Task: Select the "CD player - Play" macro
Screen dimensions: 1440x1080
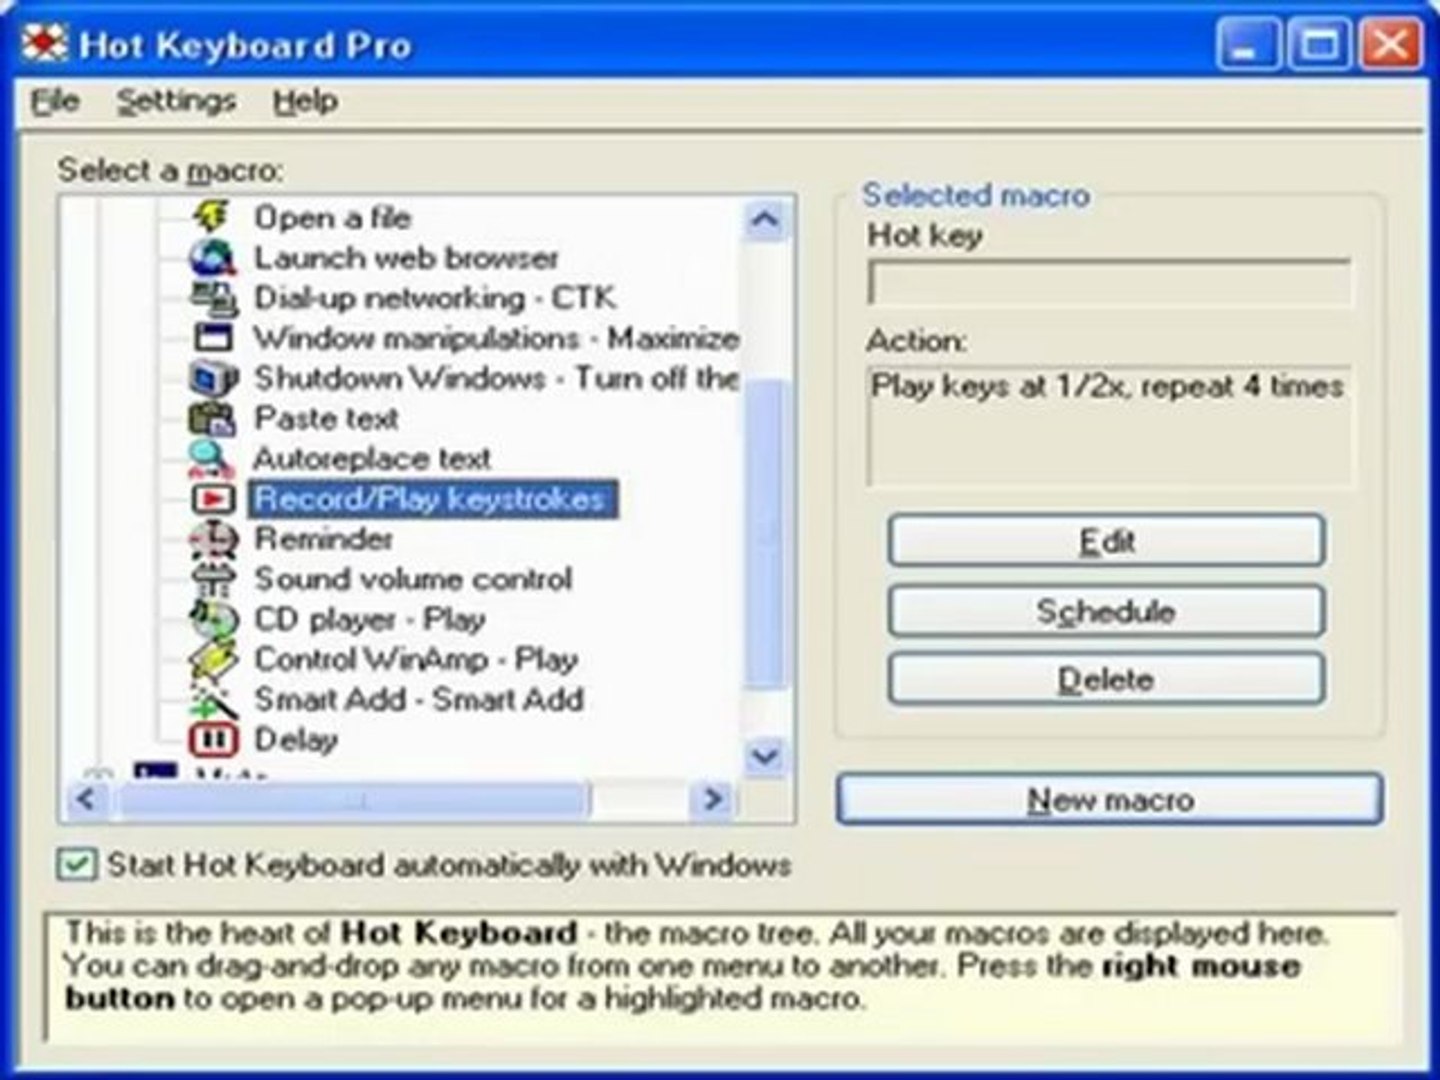Action: click(x=370, y=619)
